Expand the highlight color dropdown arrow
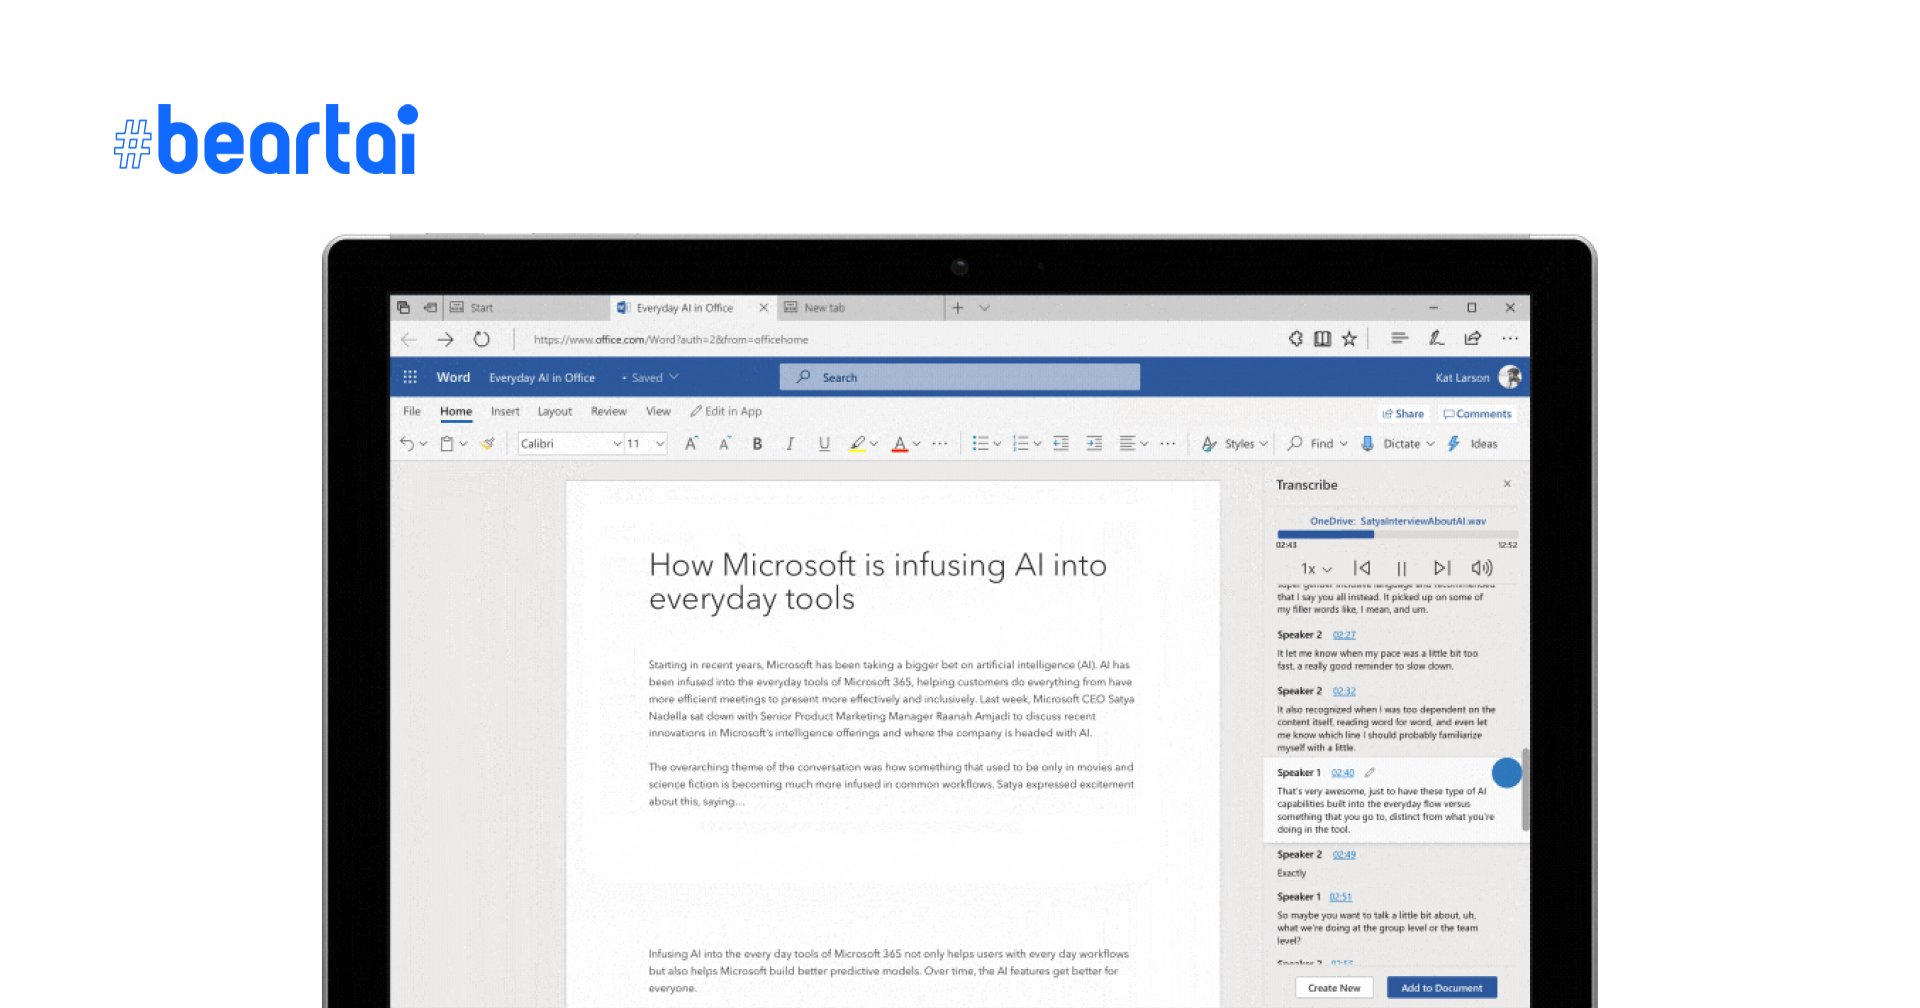Image resolution: width=1920 pixels, height=1008 pixels. click(x=874, y=444)
